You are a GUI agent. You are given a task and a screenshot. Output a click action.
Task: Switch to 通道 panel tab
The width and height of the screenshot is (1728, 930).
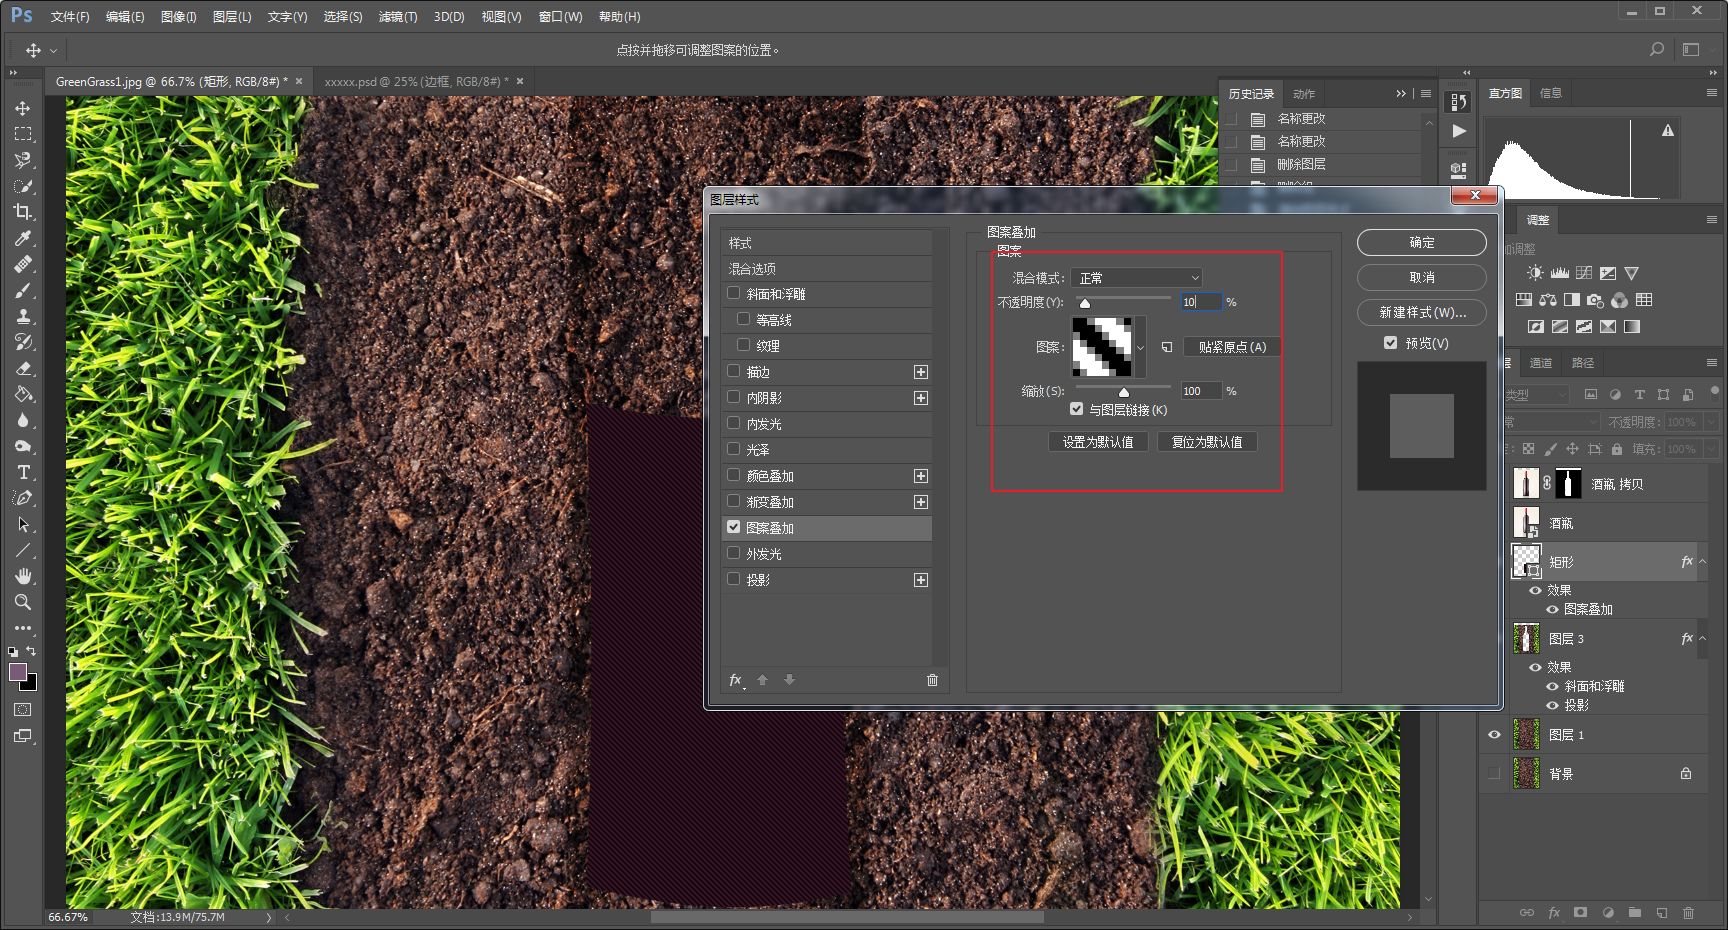pos(1541,363)
